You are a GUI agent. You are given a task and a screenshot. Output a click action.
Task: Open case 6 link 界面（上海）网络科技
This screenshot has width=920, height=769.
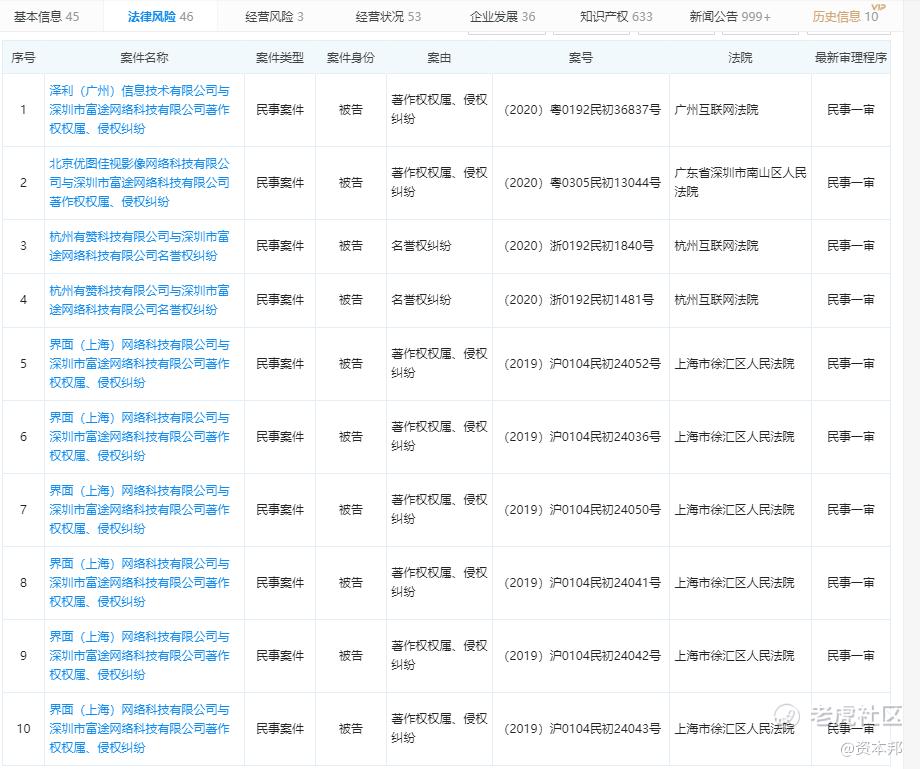[139, 436]
